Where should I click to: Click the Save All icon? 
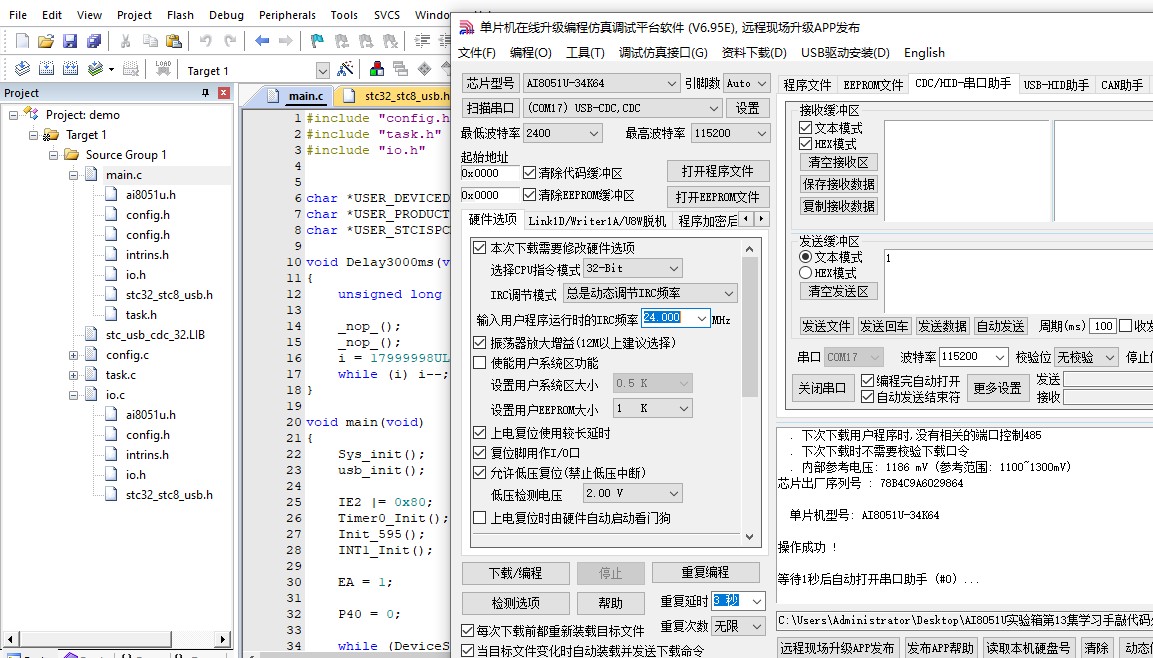pyautogui.click(x=94, y=40)
